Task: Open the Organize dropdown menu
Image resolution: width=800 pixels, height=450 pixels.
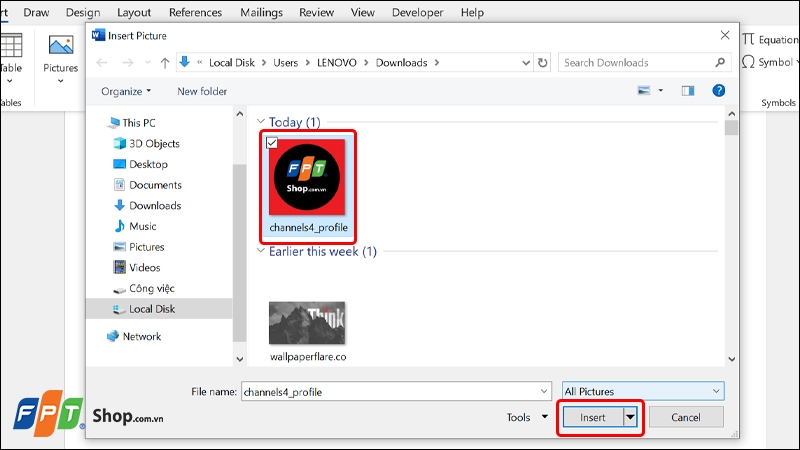Action: click(x=126, y=91)
